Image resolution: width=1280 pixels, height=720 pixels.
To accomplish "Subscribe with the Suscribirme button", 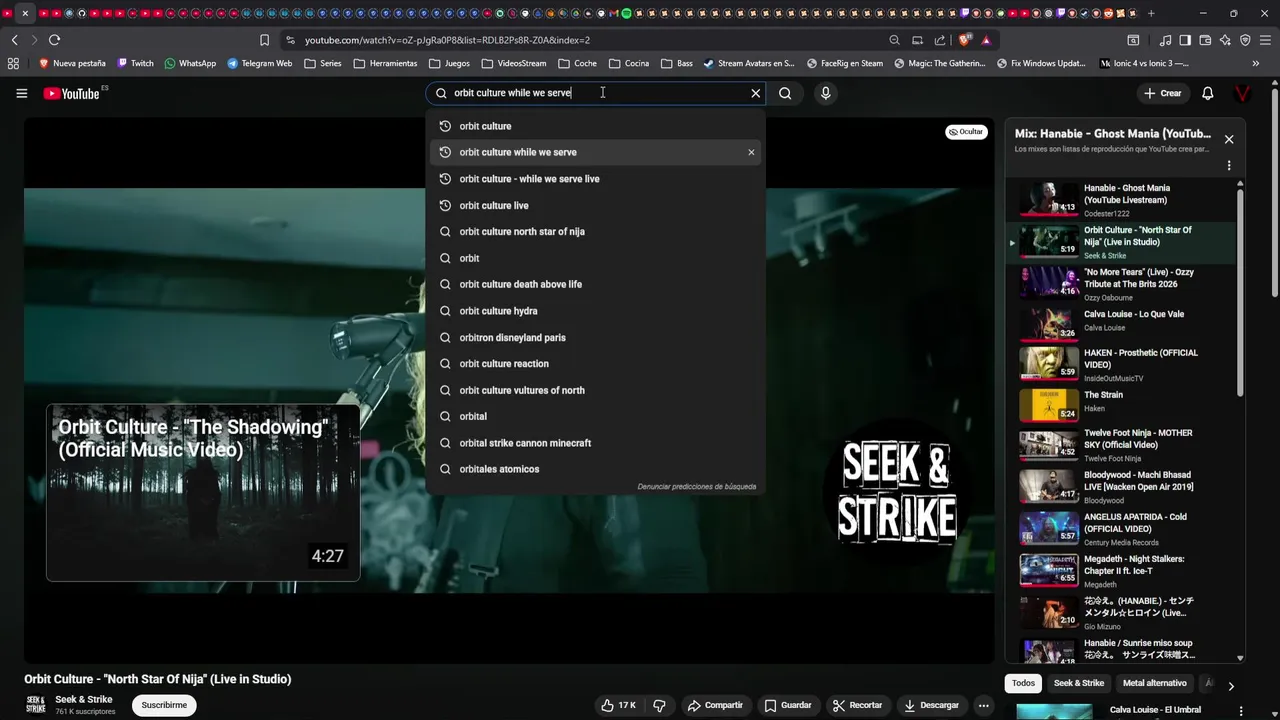I will pos(164,705).
